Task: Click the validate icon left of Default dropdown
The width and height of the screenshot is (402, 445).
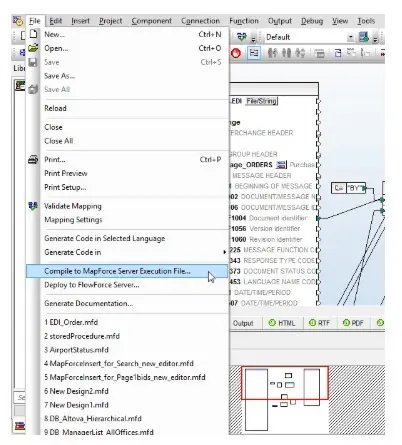Action: [242, 37]
